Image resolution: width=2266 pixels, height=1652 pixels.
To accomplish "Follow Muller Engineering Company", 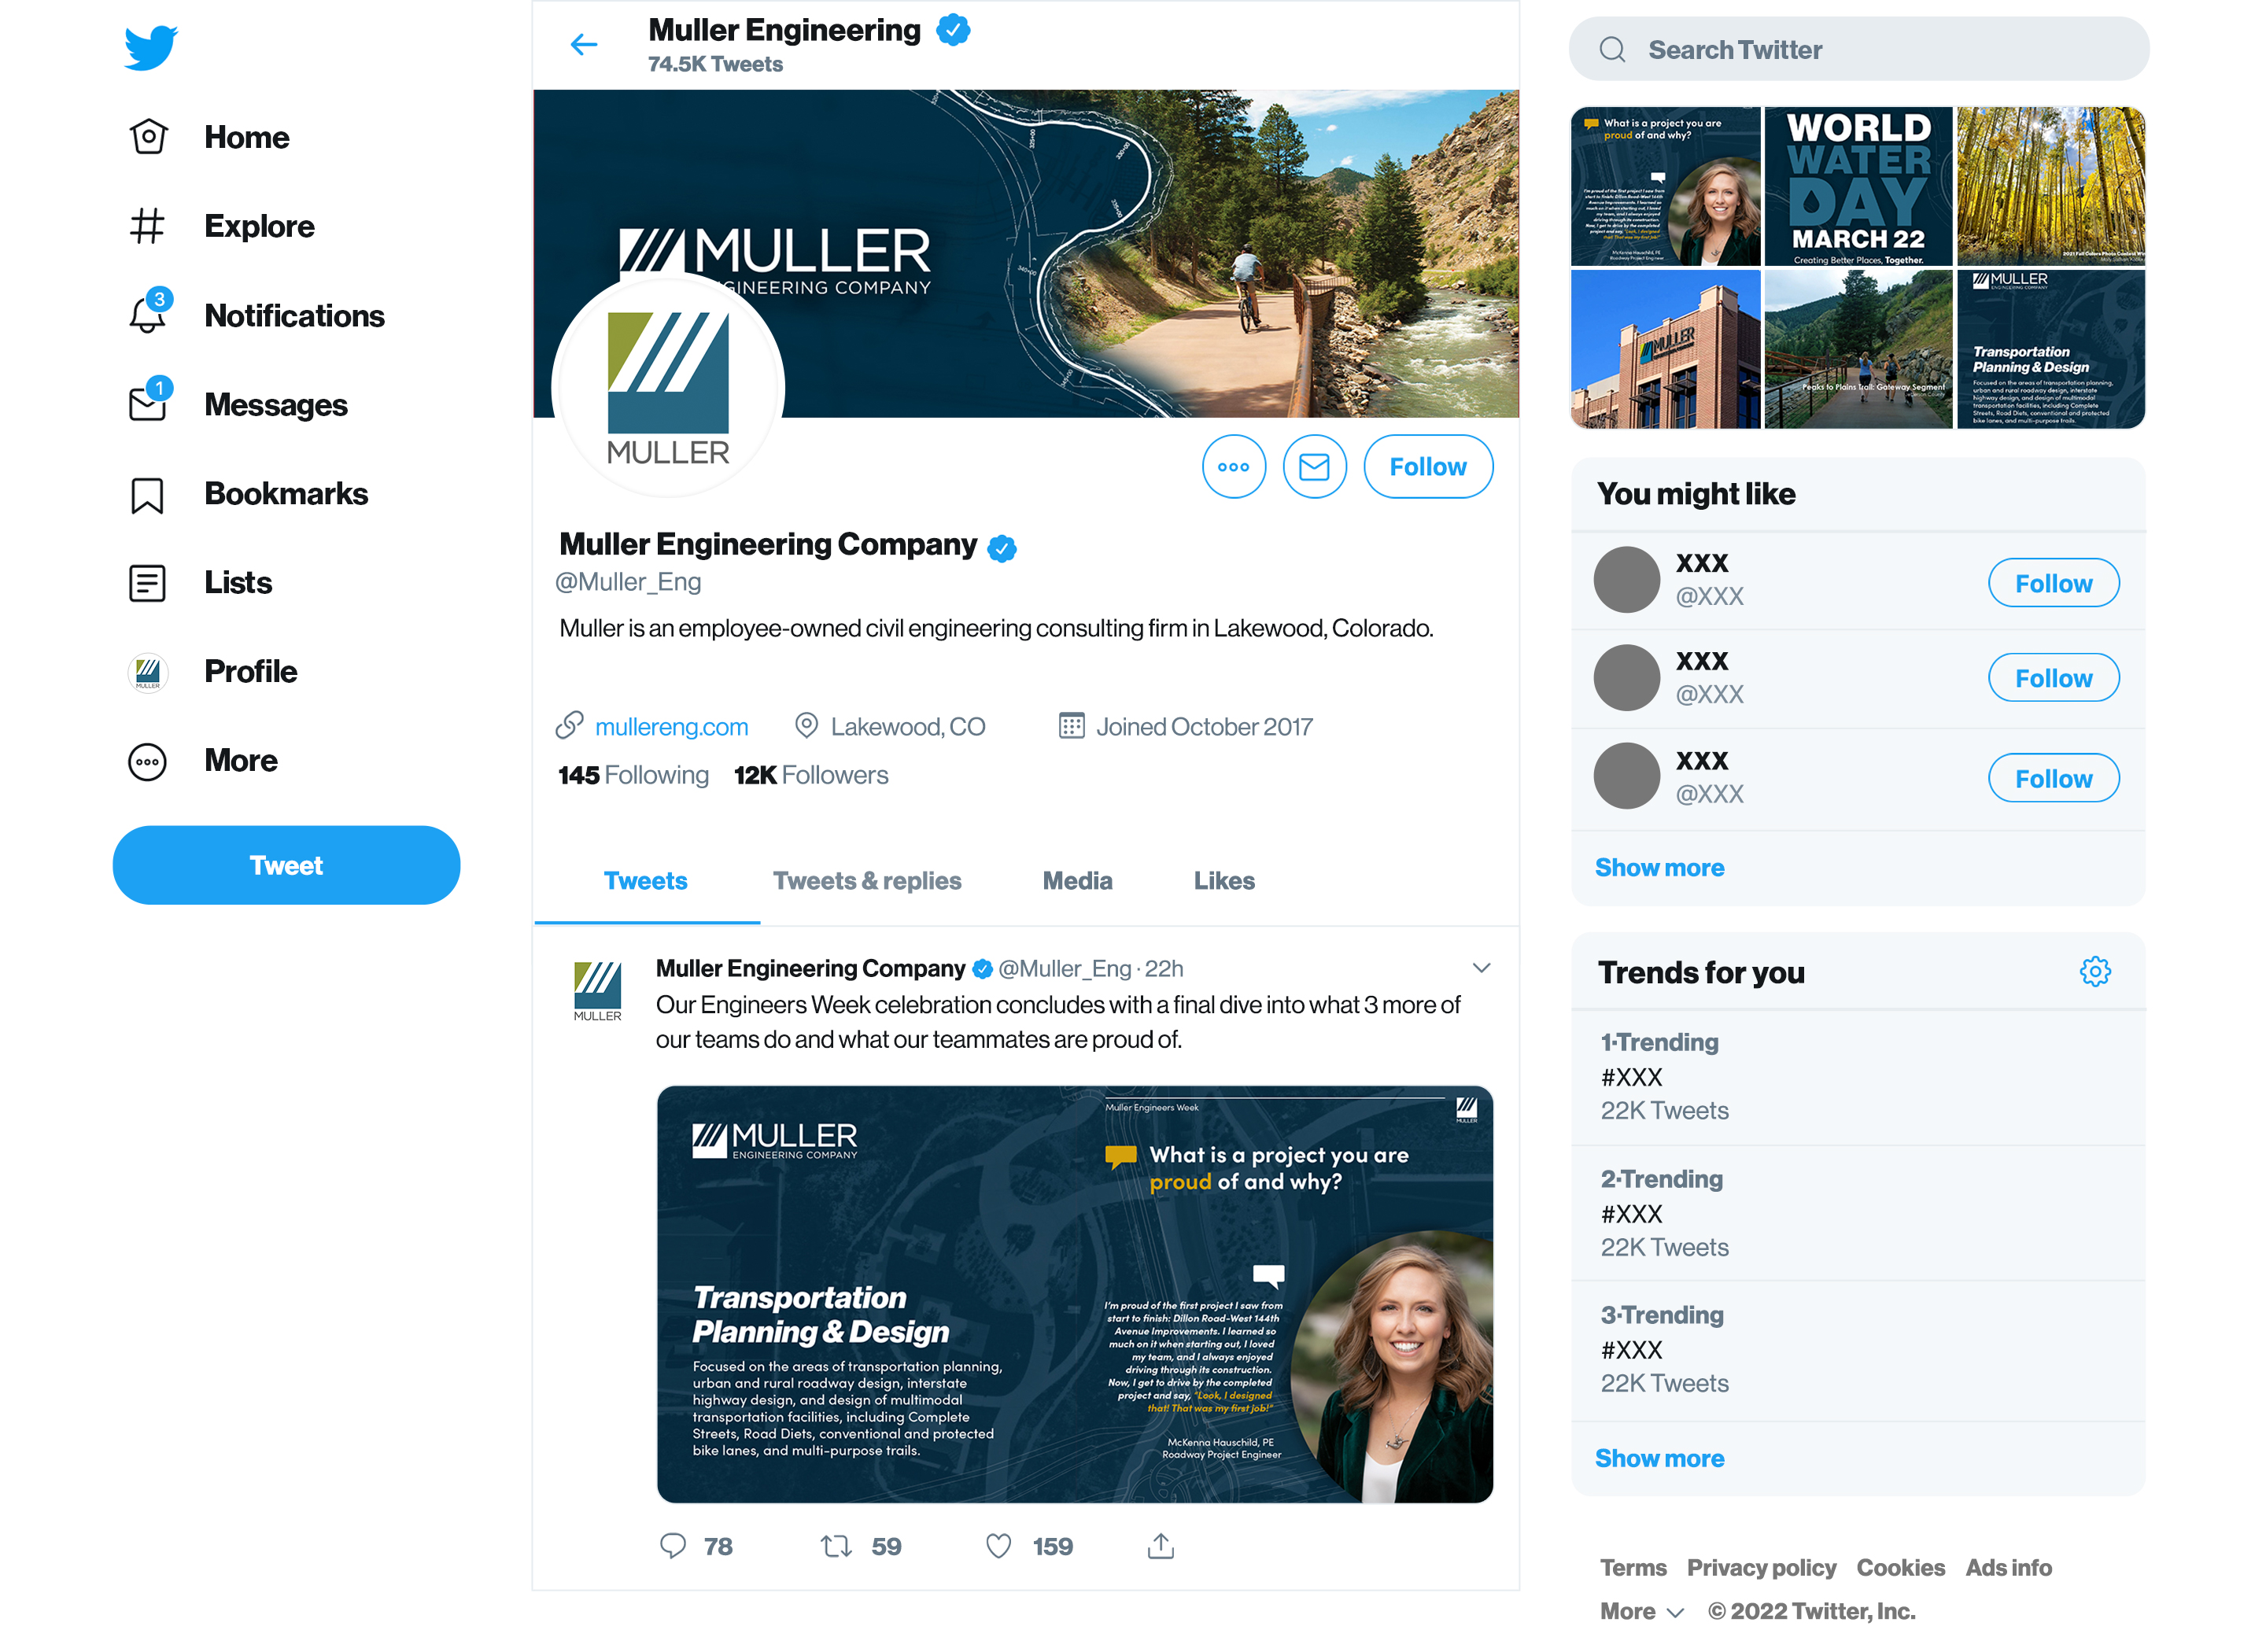I will point(1427,466).
